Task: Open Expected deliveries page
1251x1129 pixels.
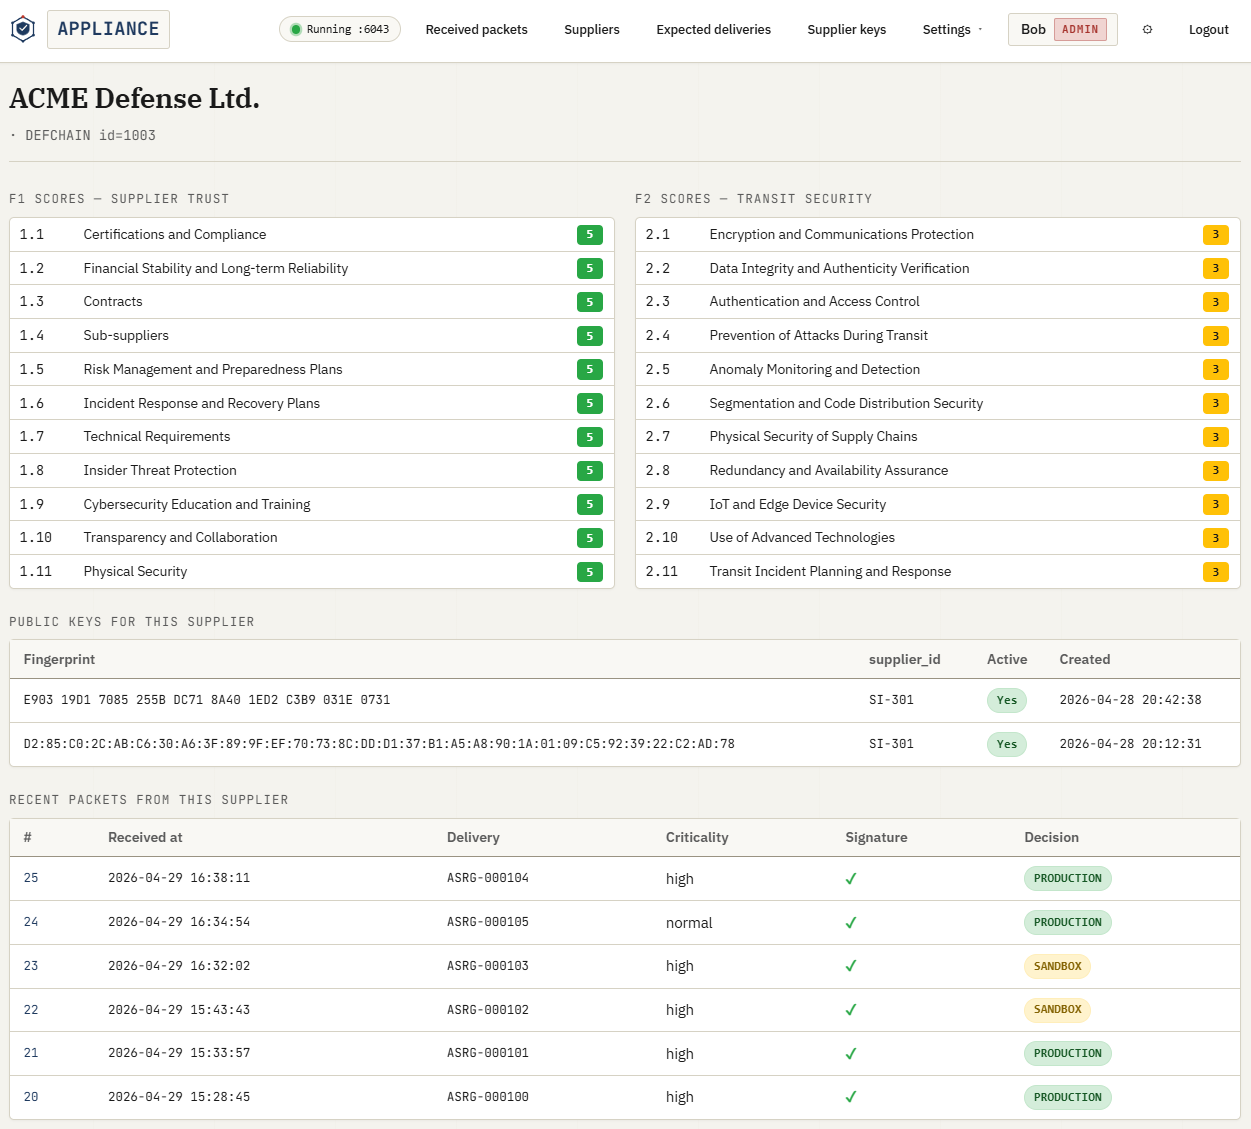Action: [714, 30]
